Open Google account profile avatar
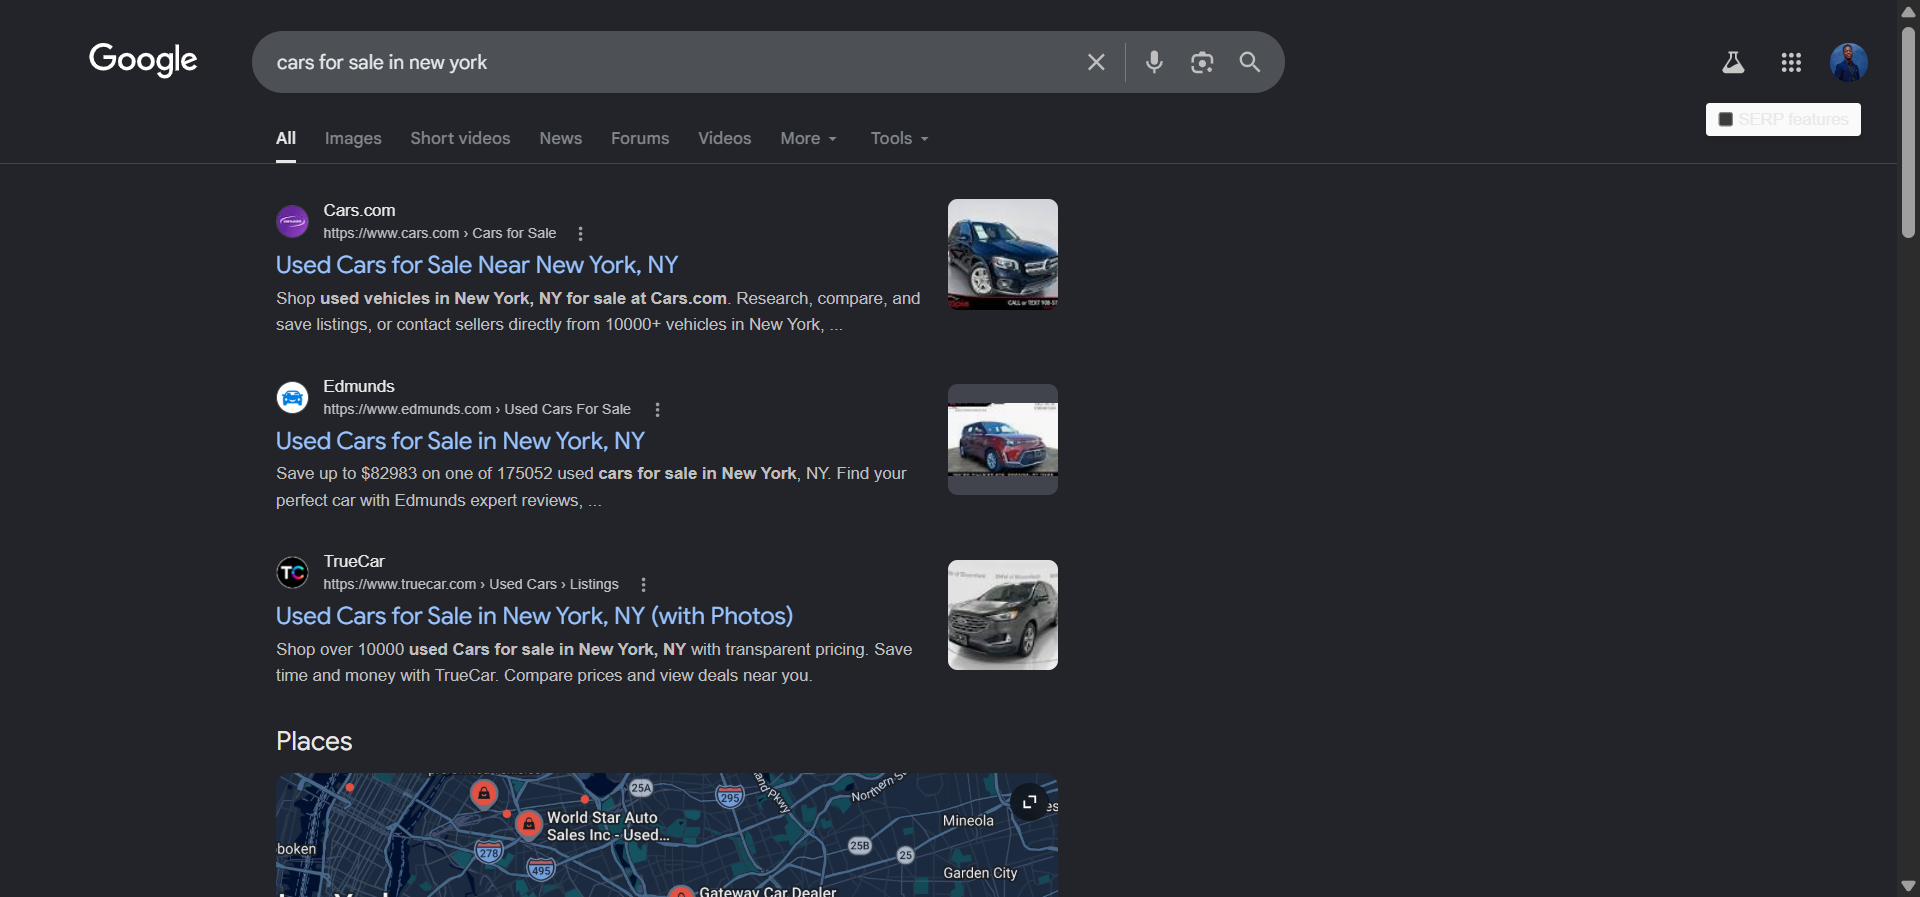Screen dimensions: 1920x897 1849,62
